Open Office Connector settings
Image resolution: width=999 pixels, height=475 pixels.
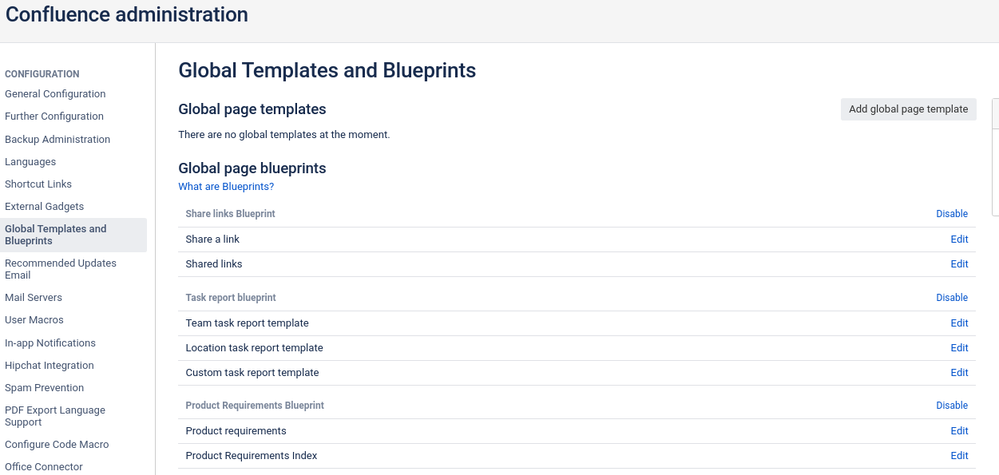click(x=43, y=467)
